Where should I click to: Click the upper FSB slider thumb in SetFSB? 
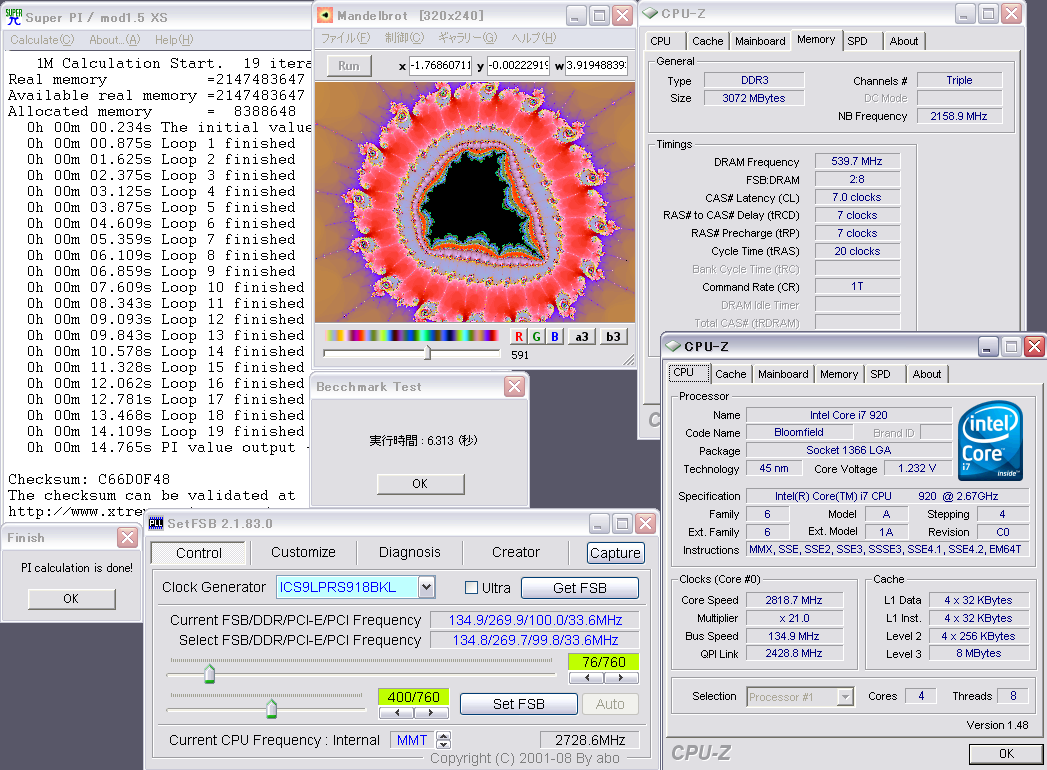[x=210, y=673]
